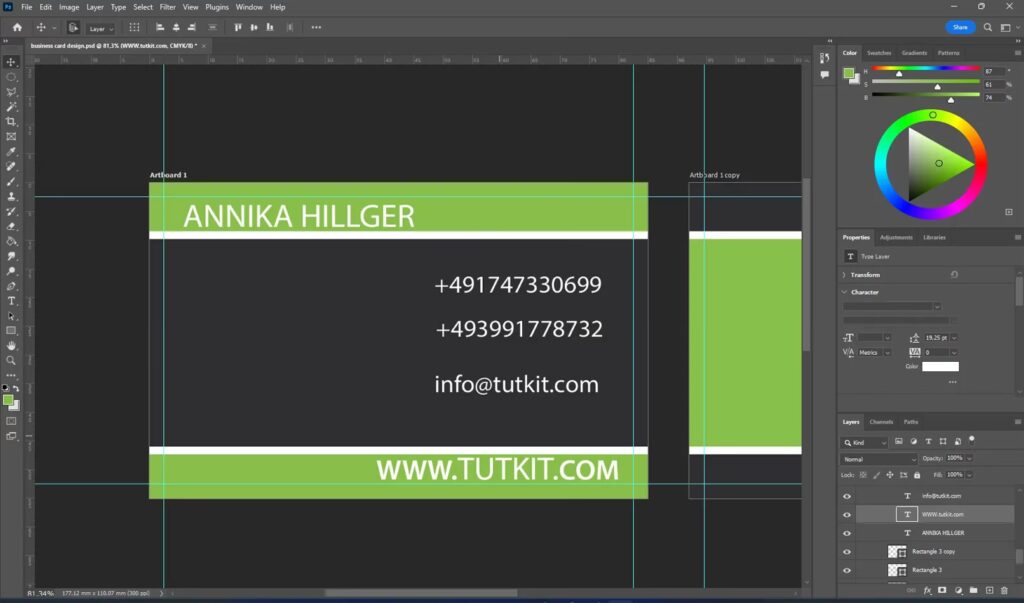The image size is (1024, 603).
Task: Create a new group with folder icon
Action: [x=973, y=590]
